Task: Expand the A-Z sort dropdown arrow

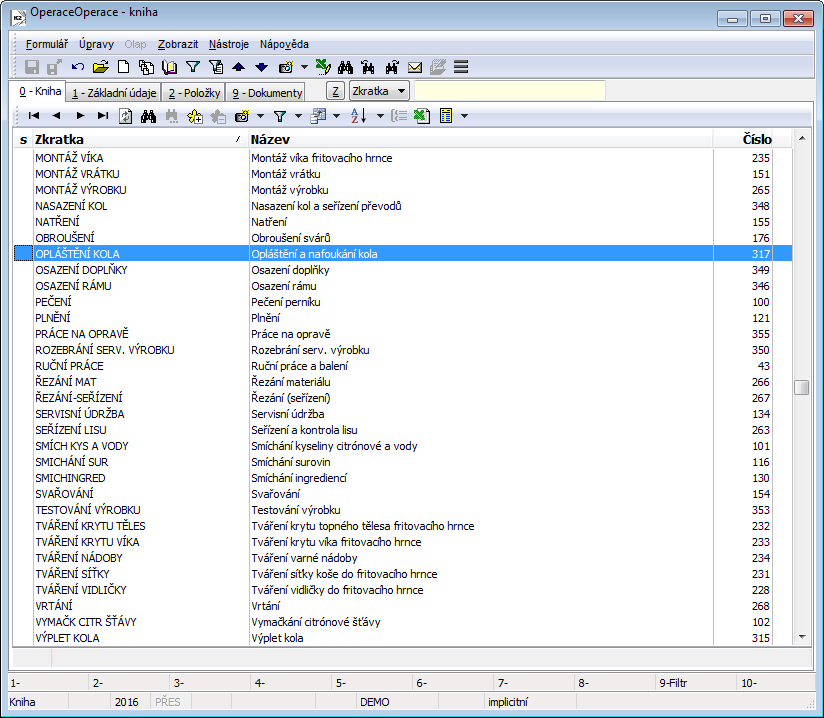Action: (379, 116)
